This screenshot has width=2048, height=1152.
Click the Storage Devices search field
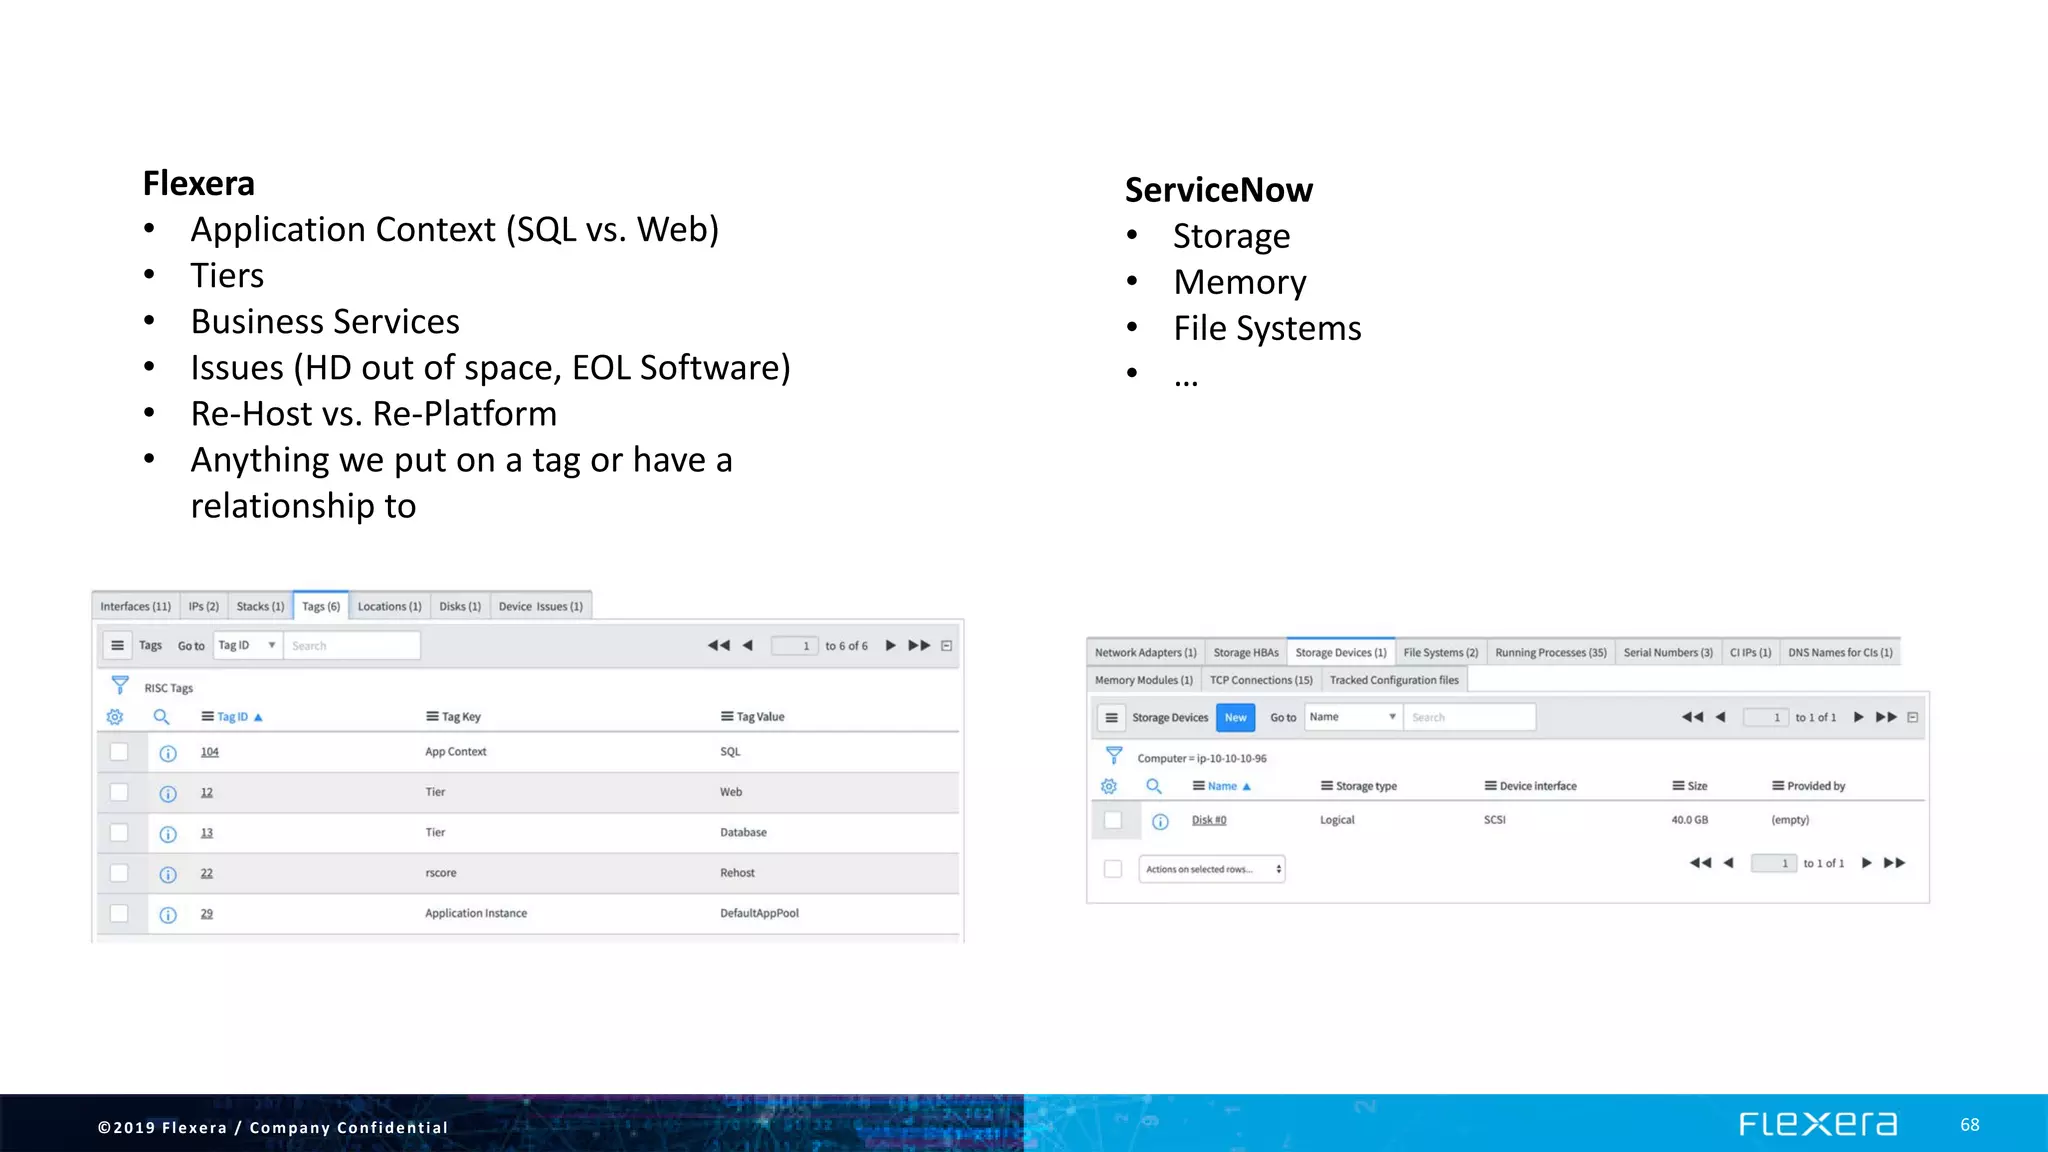coord(1469,717)
